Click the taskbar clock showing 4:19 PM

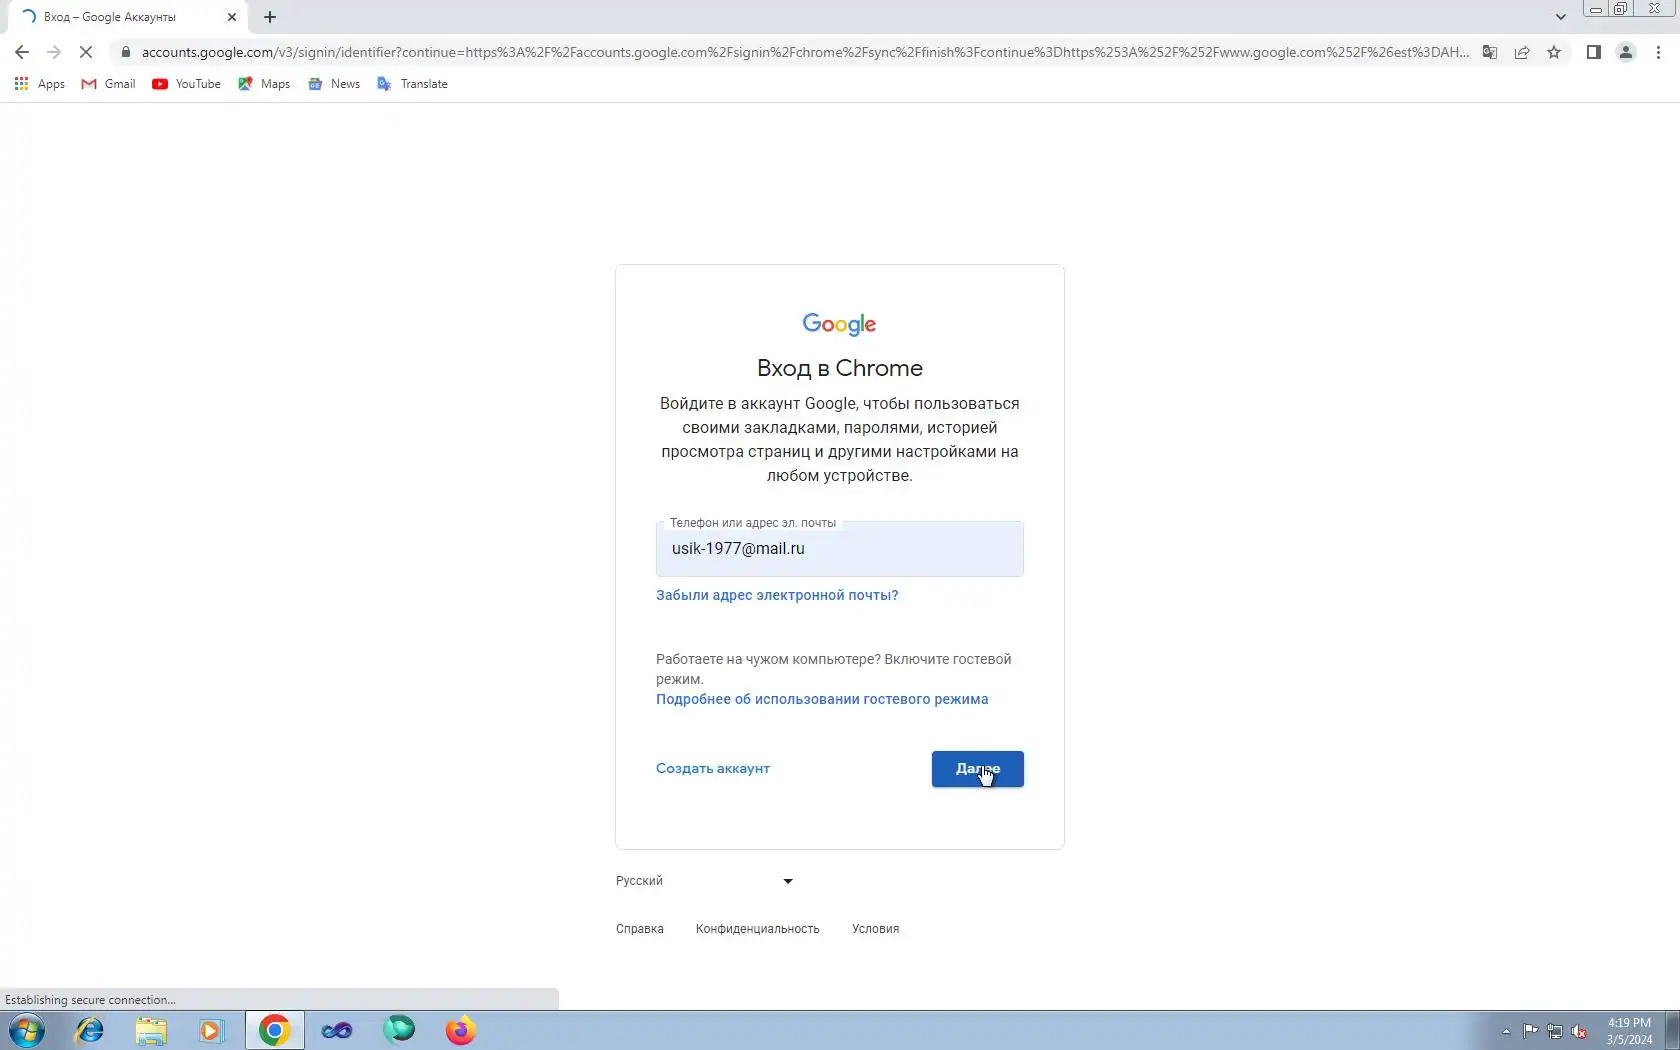click(1629, 1031)
